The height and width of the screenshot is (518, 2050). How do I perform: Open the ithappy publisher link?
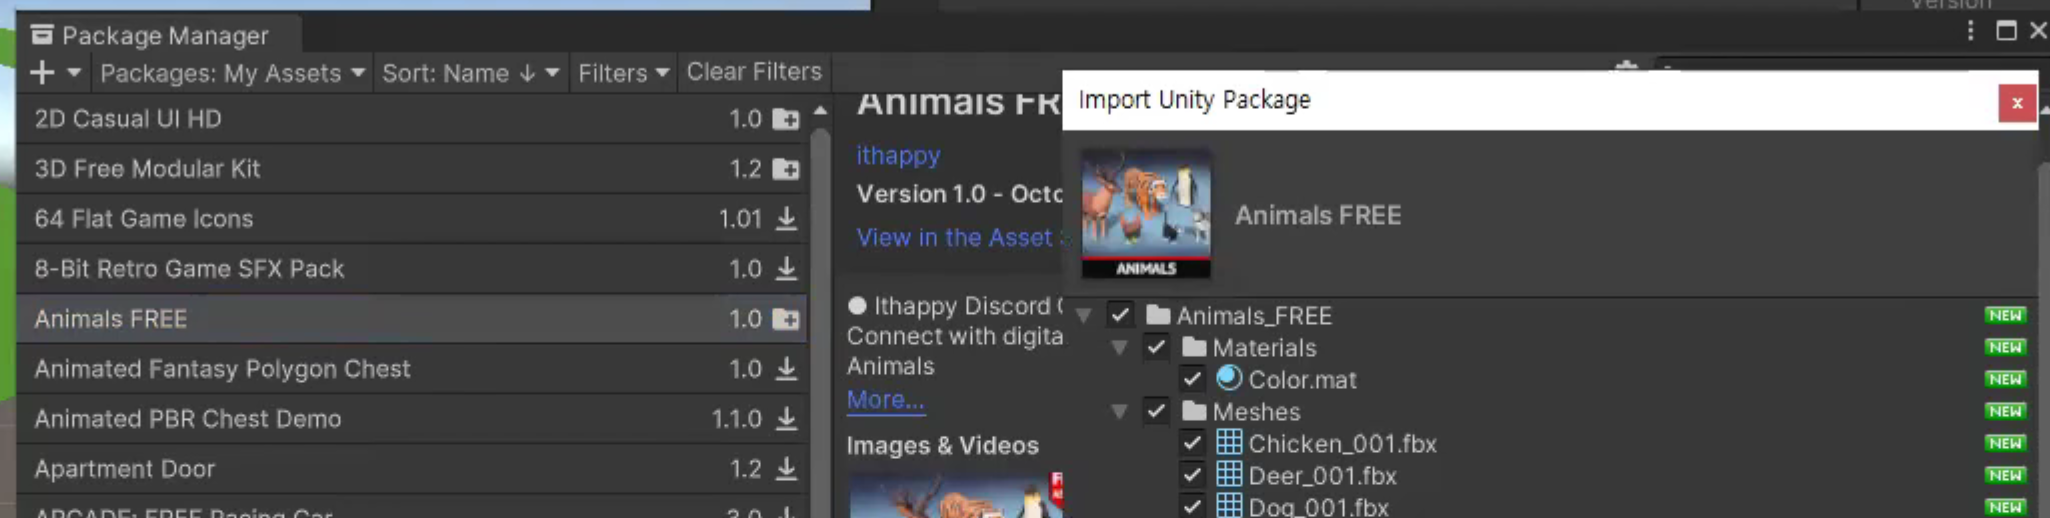[x=898, y=156]
